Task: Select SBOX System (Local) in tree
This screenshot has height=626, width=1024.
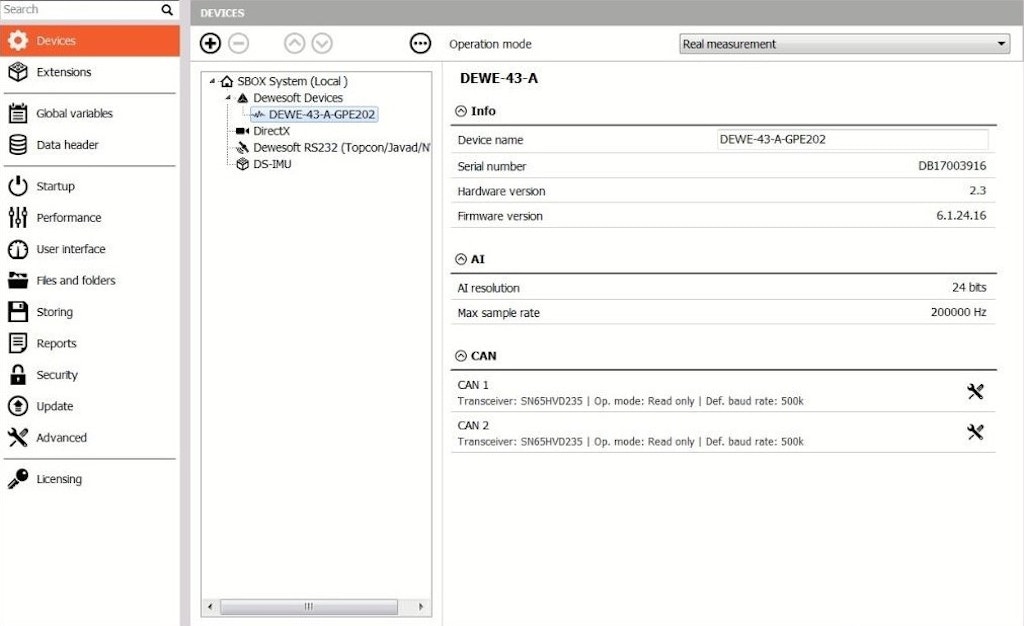Action: coord(292,82)
